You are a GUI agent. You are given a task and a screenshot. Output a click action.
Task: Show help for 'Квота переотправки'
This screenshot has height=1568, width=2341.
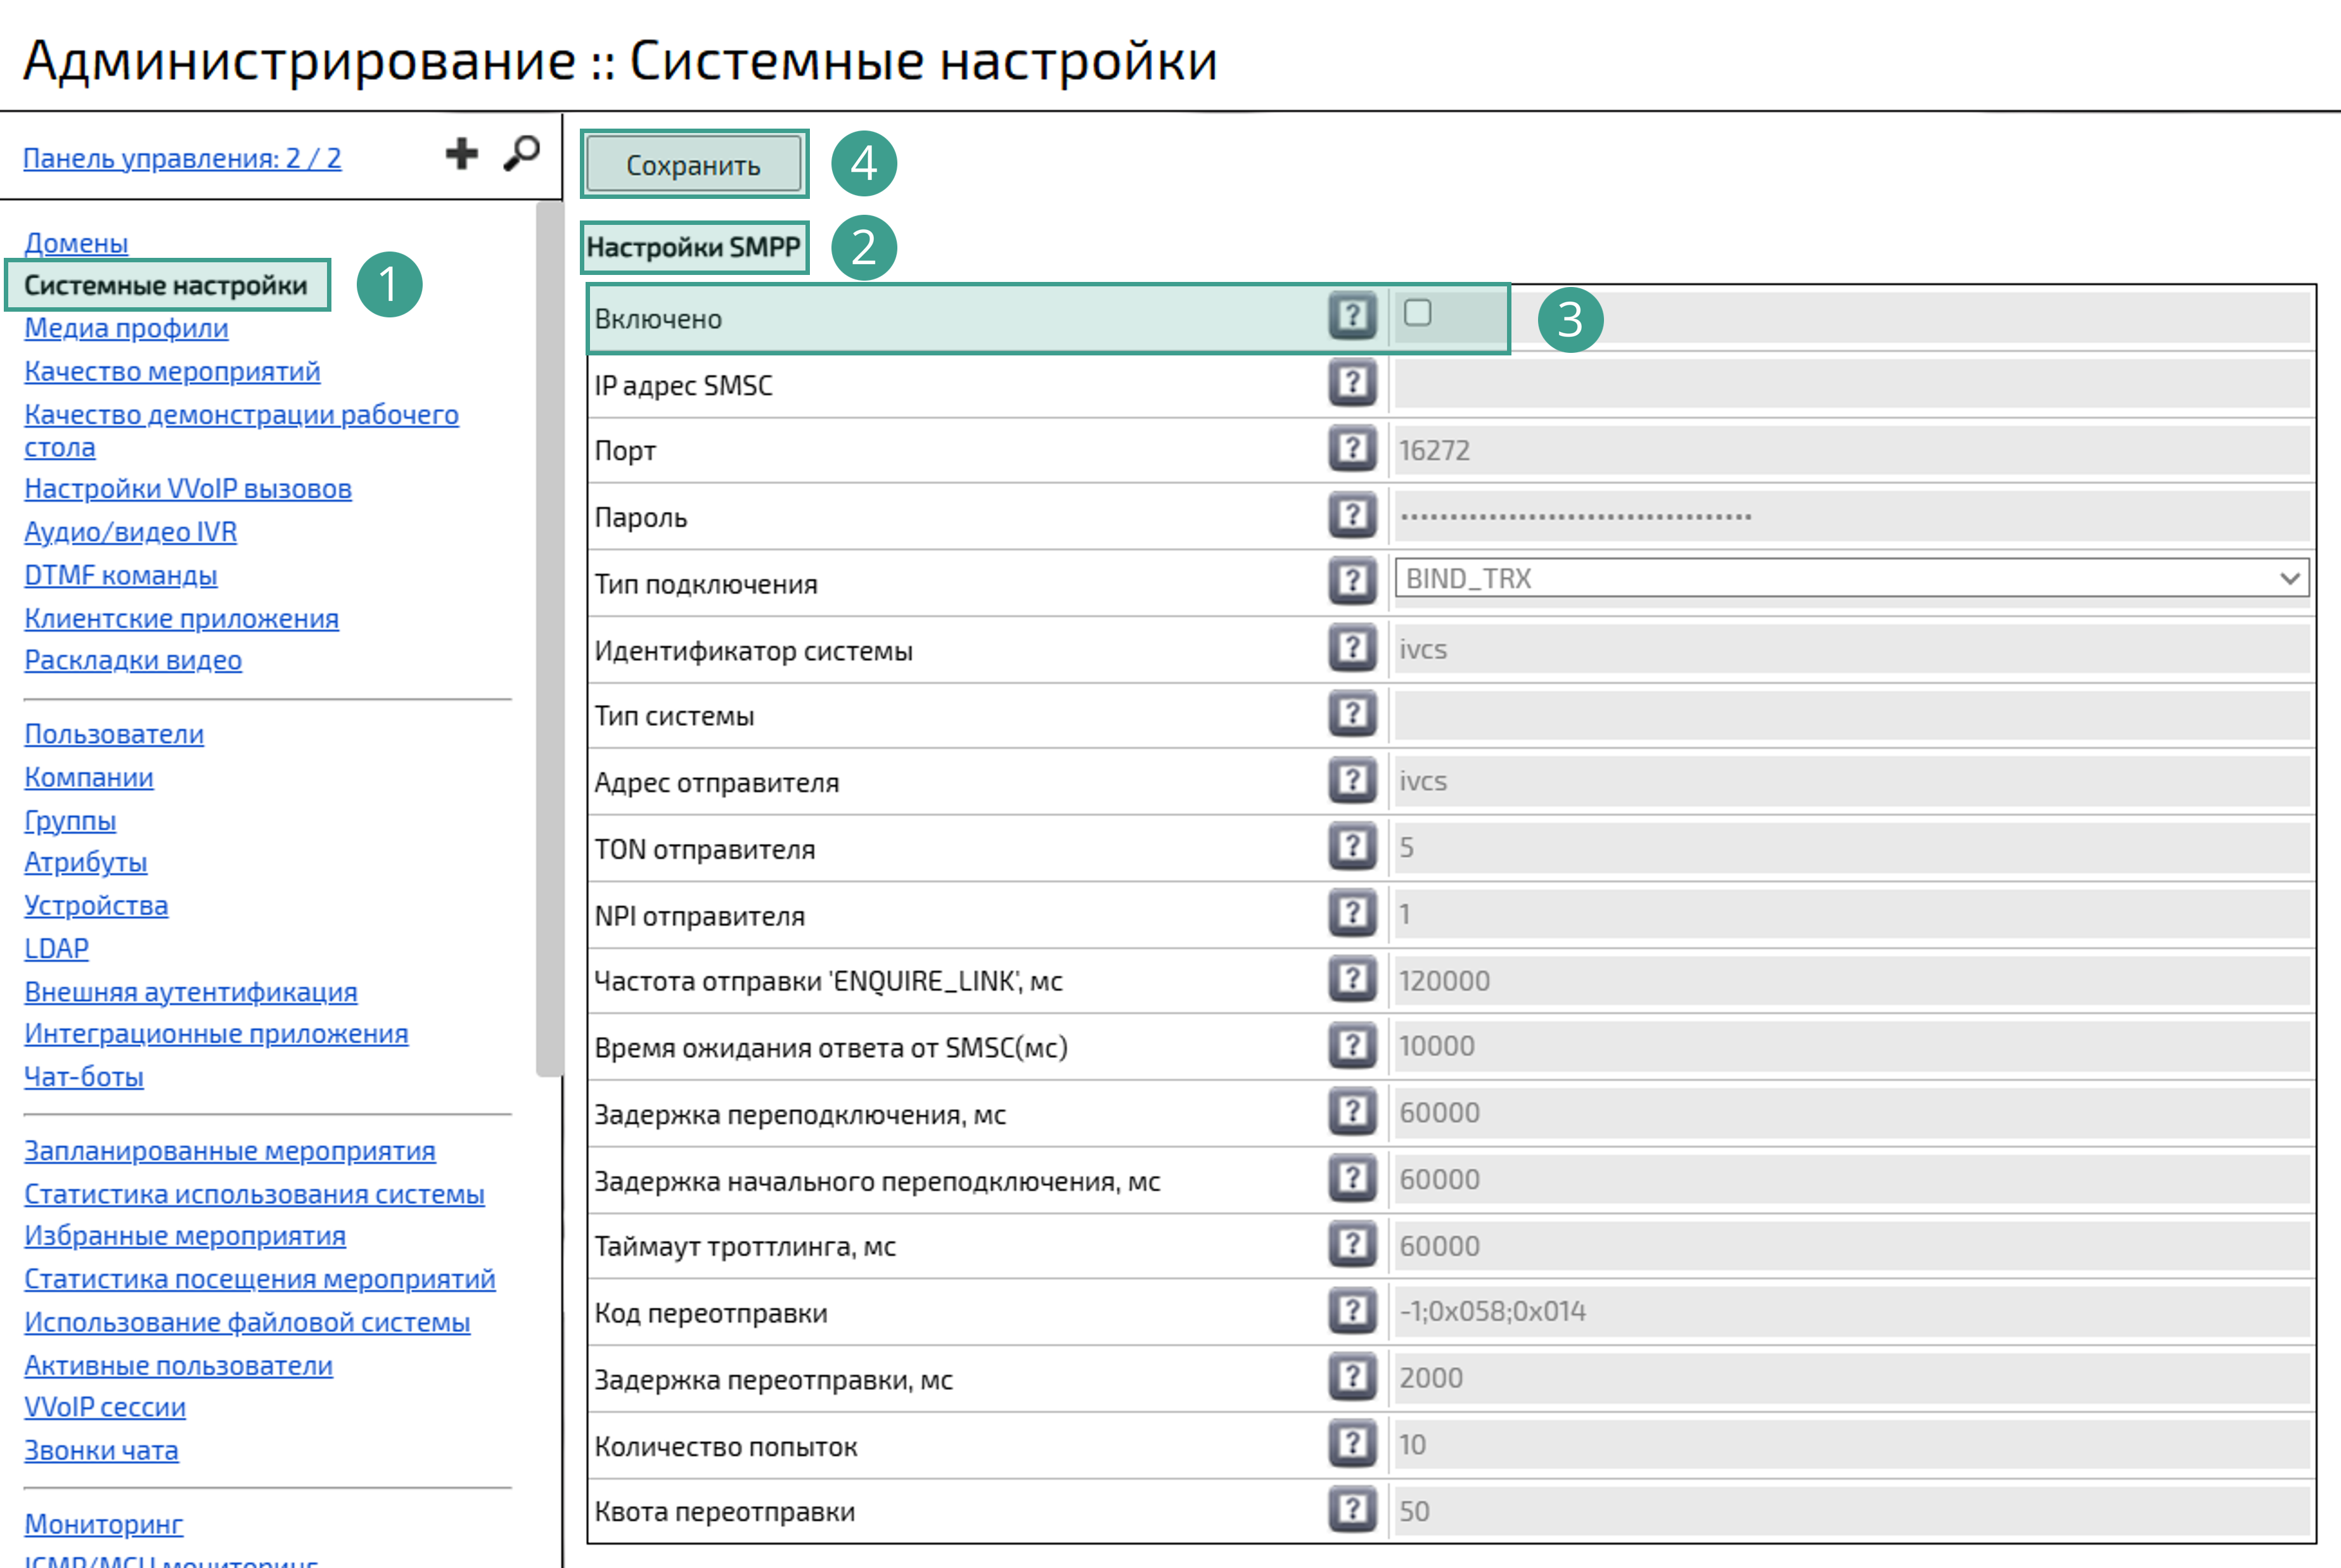pyautogui.click(x=1352, y=1510)
